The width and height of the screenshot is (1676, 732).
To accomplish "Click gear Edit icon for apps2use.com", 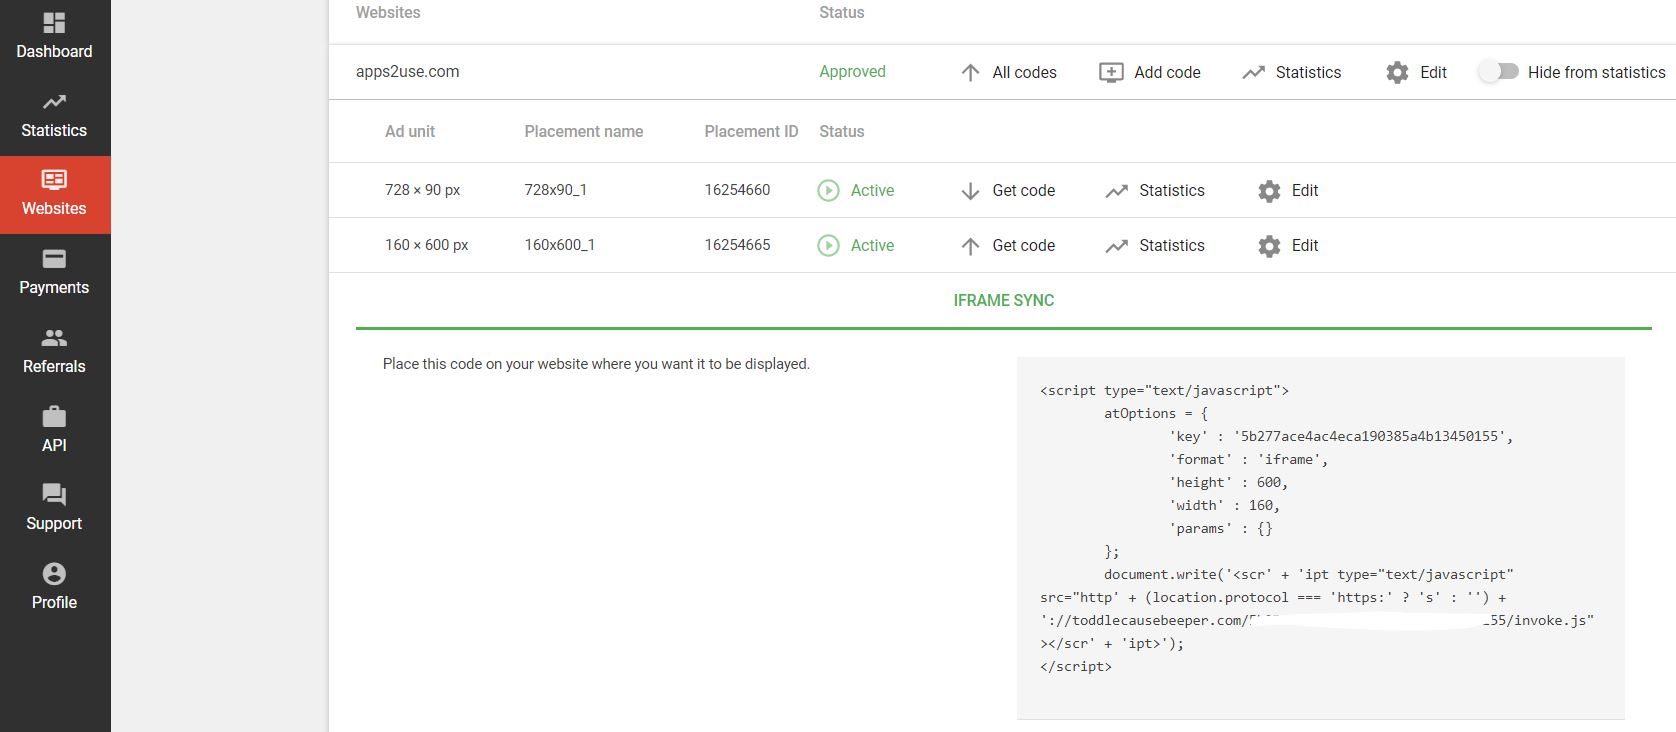I will click(1397, 72).
